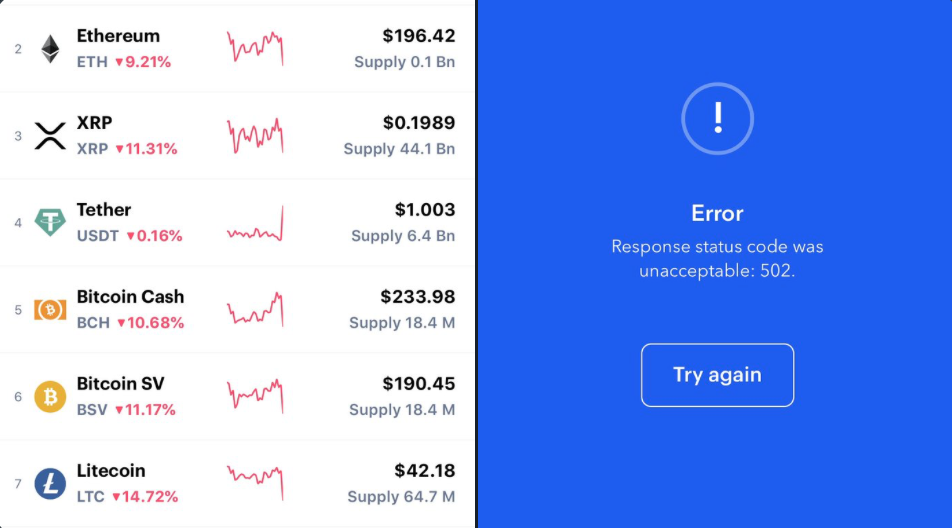The image size is (952, 528).
Task: Click the XRP logo icon
Action: [50, 136]
